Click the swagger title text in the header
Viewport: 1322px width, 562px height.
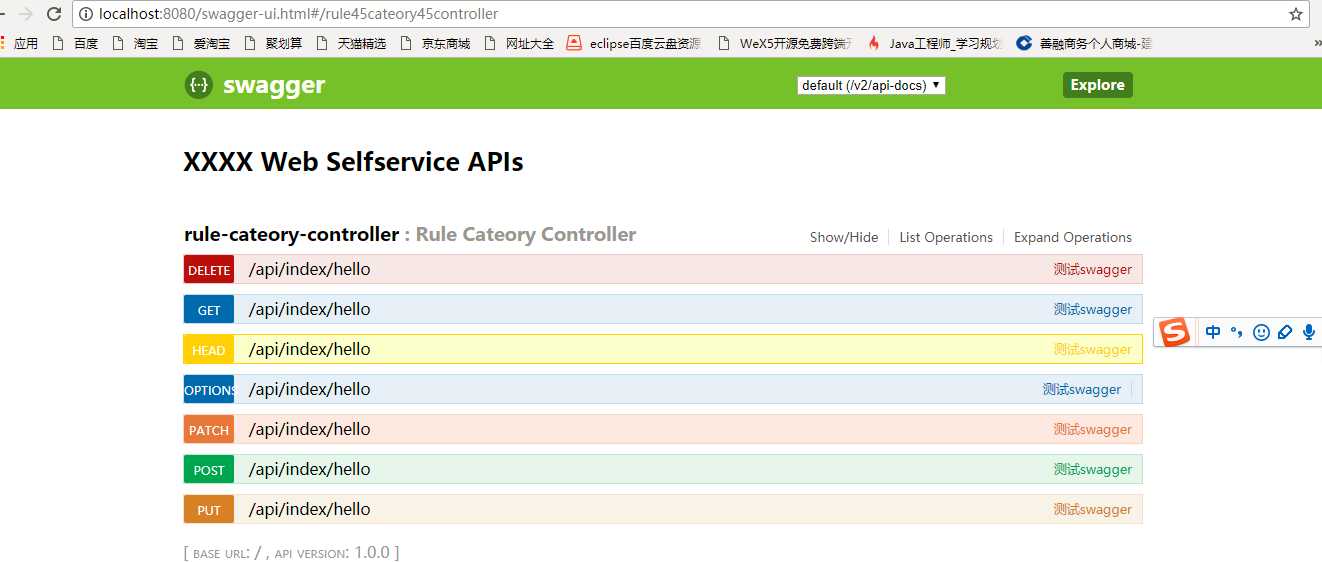click(274, 85)
